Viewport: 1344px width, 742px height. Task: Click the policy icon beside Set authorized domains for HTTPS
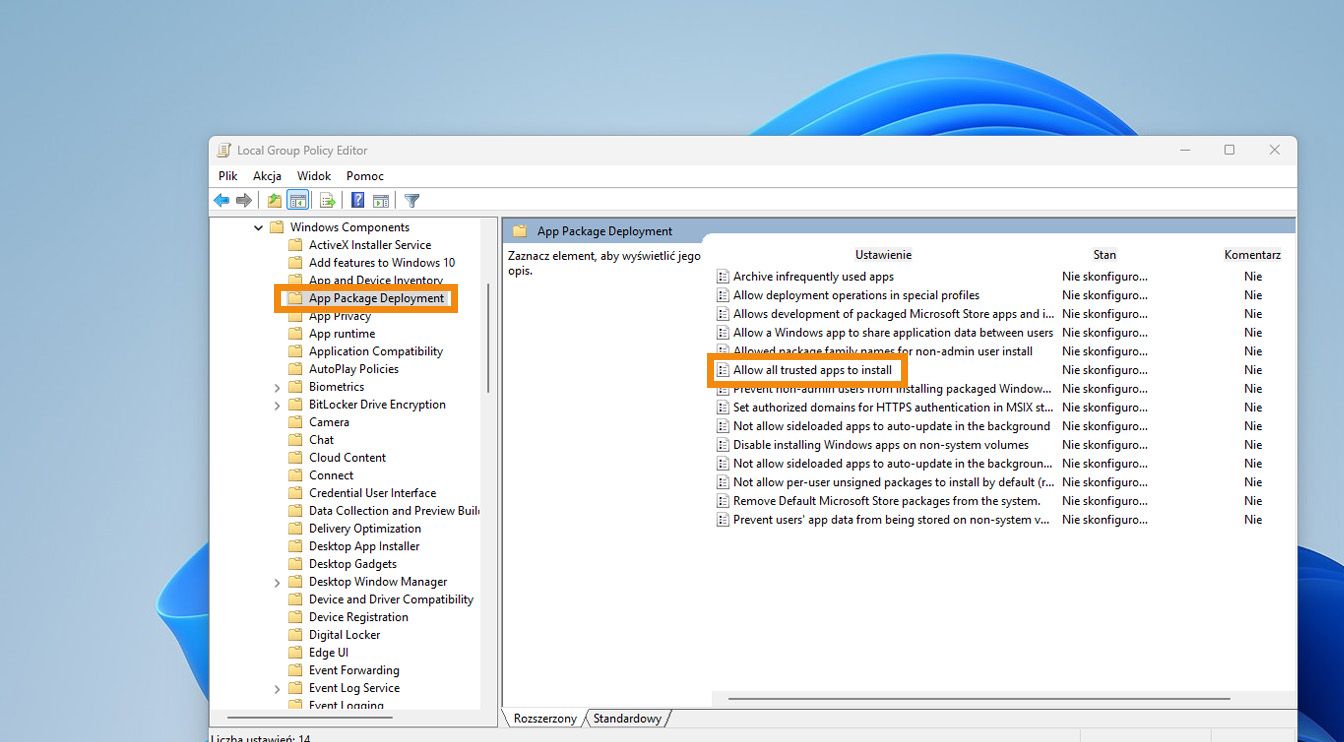[x=723, y=408]
